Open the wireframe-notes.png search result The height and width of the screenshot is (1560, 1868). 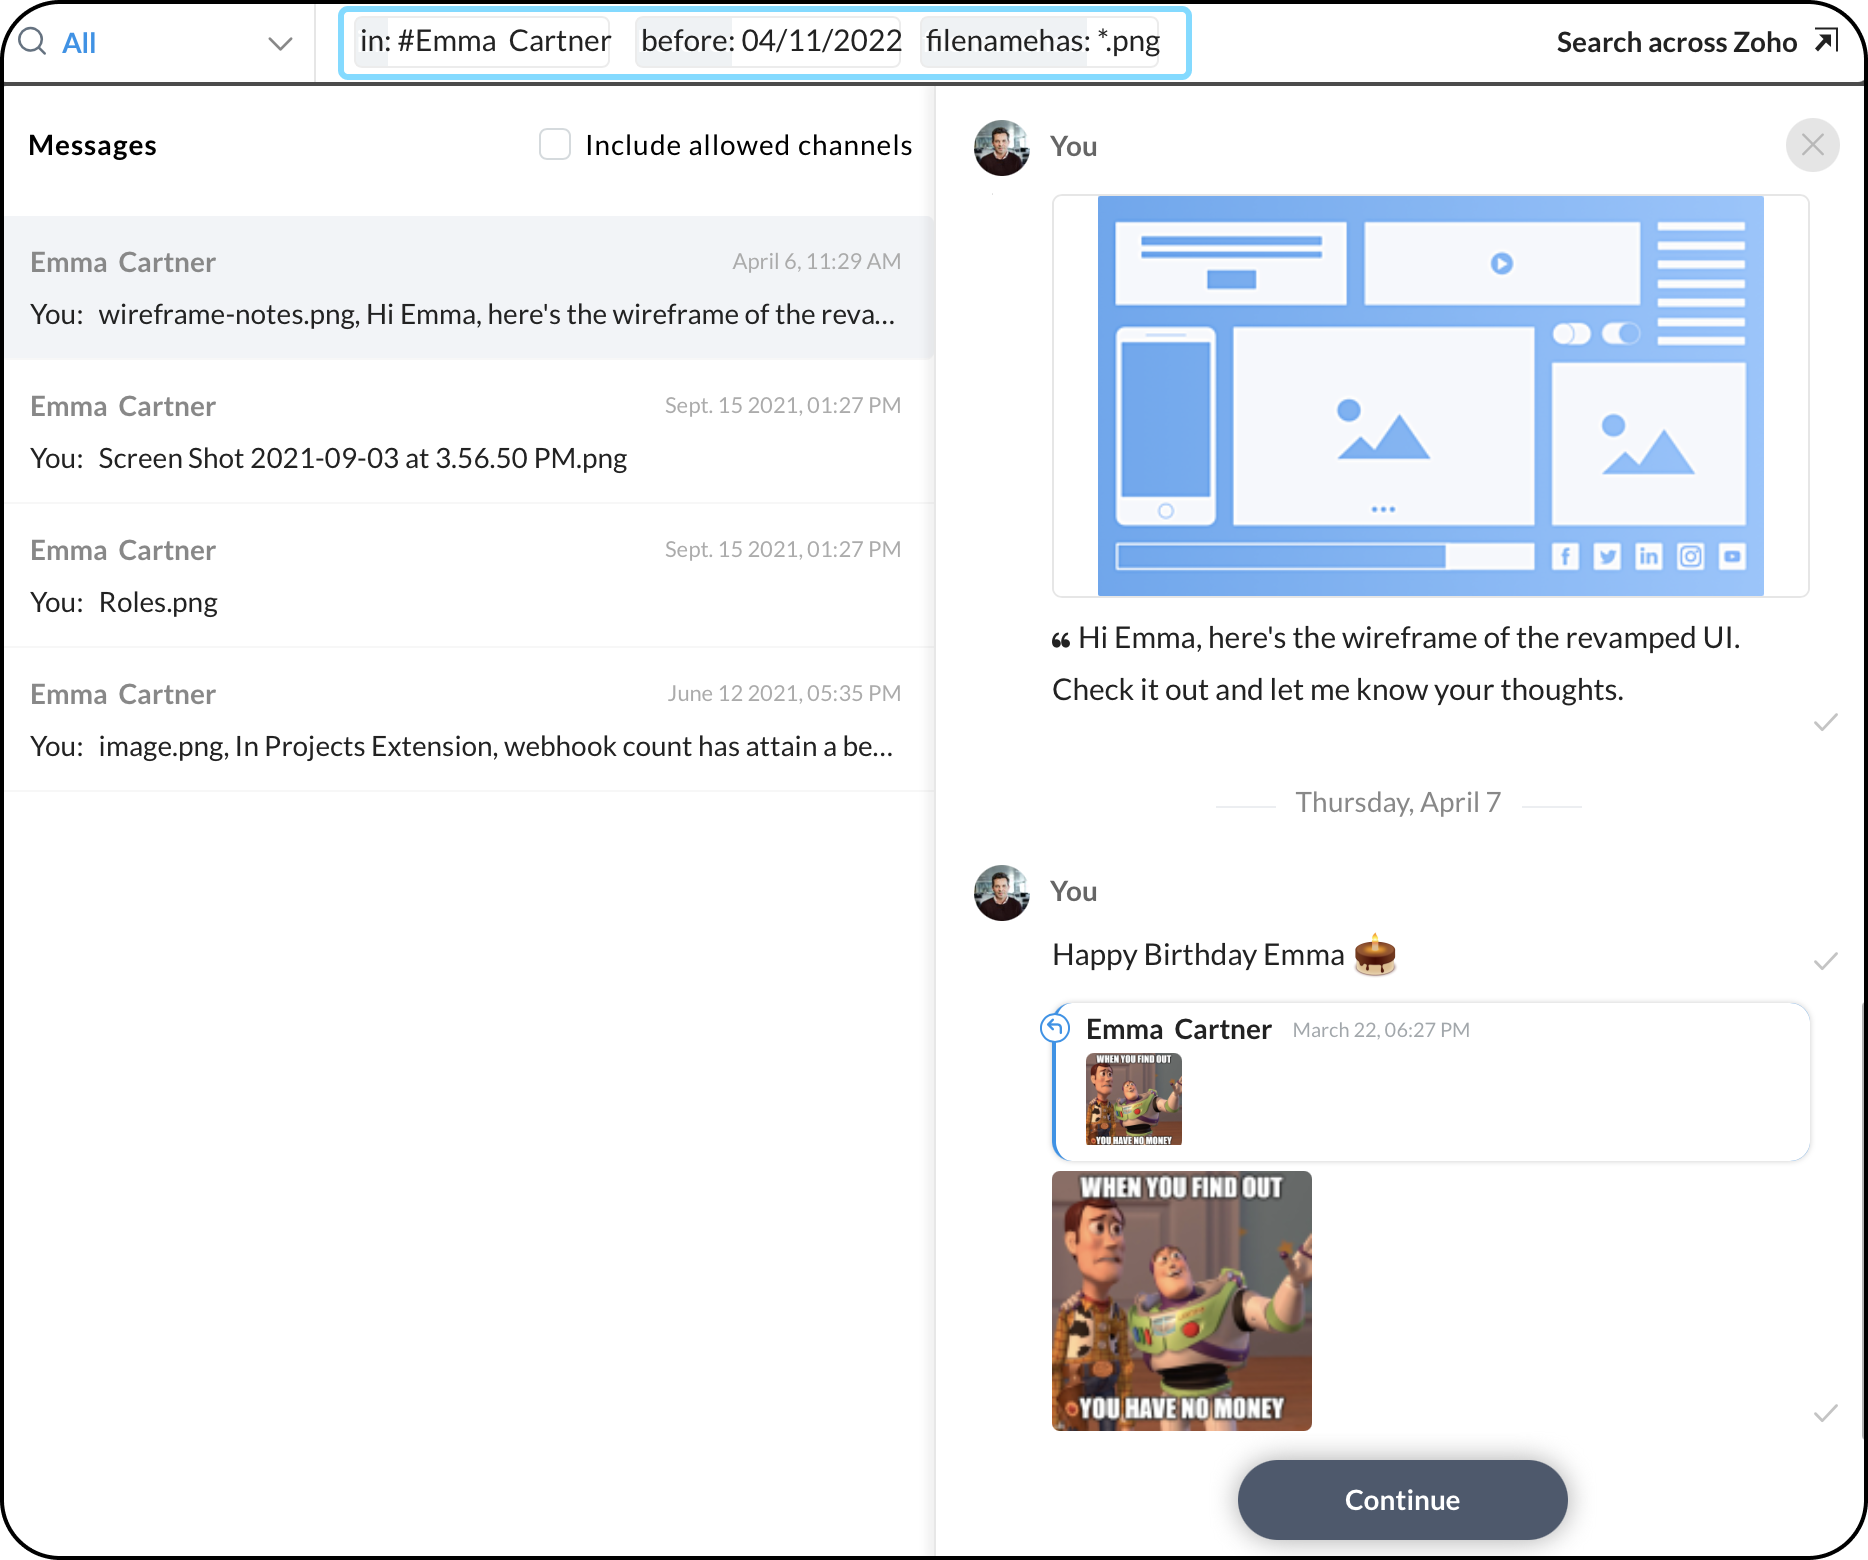(468, 288)
